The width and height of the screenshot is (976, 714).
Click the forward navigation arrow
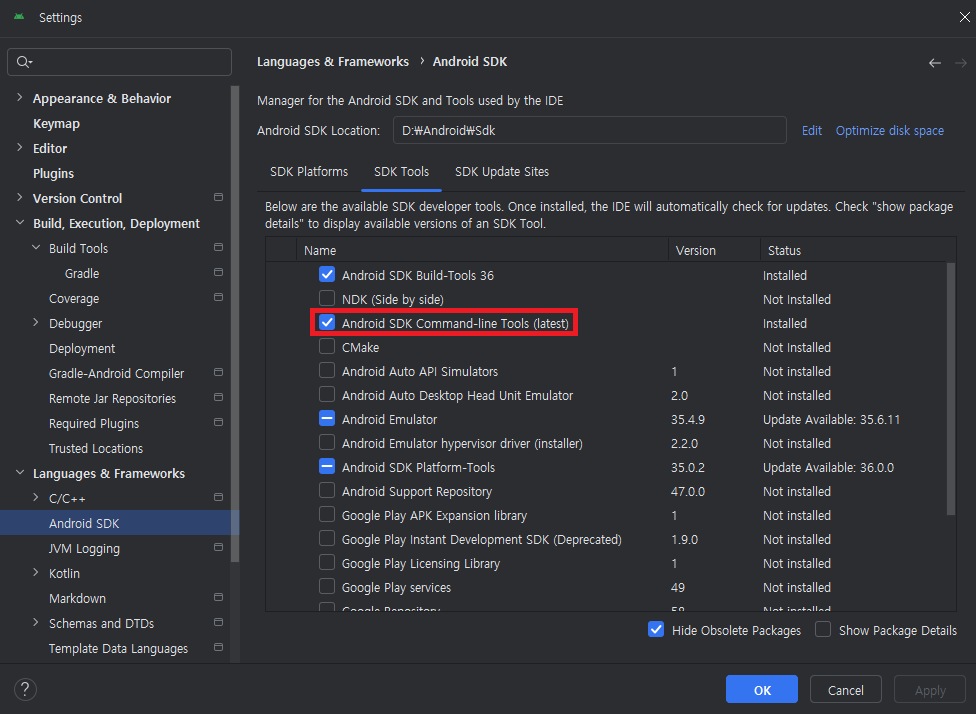click(960, 63)
